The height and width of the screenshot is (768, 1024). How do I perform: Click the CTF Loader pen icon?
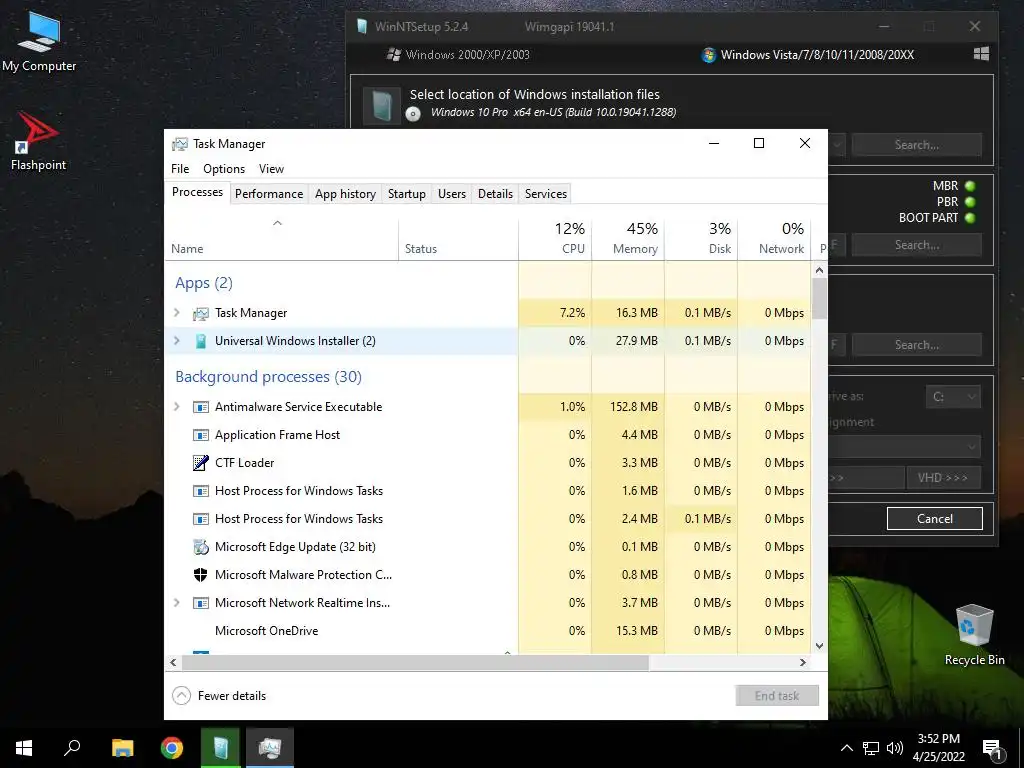pos(200,463)
